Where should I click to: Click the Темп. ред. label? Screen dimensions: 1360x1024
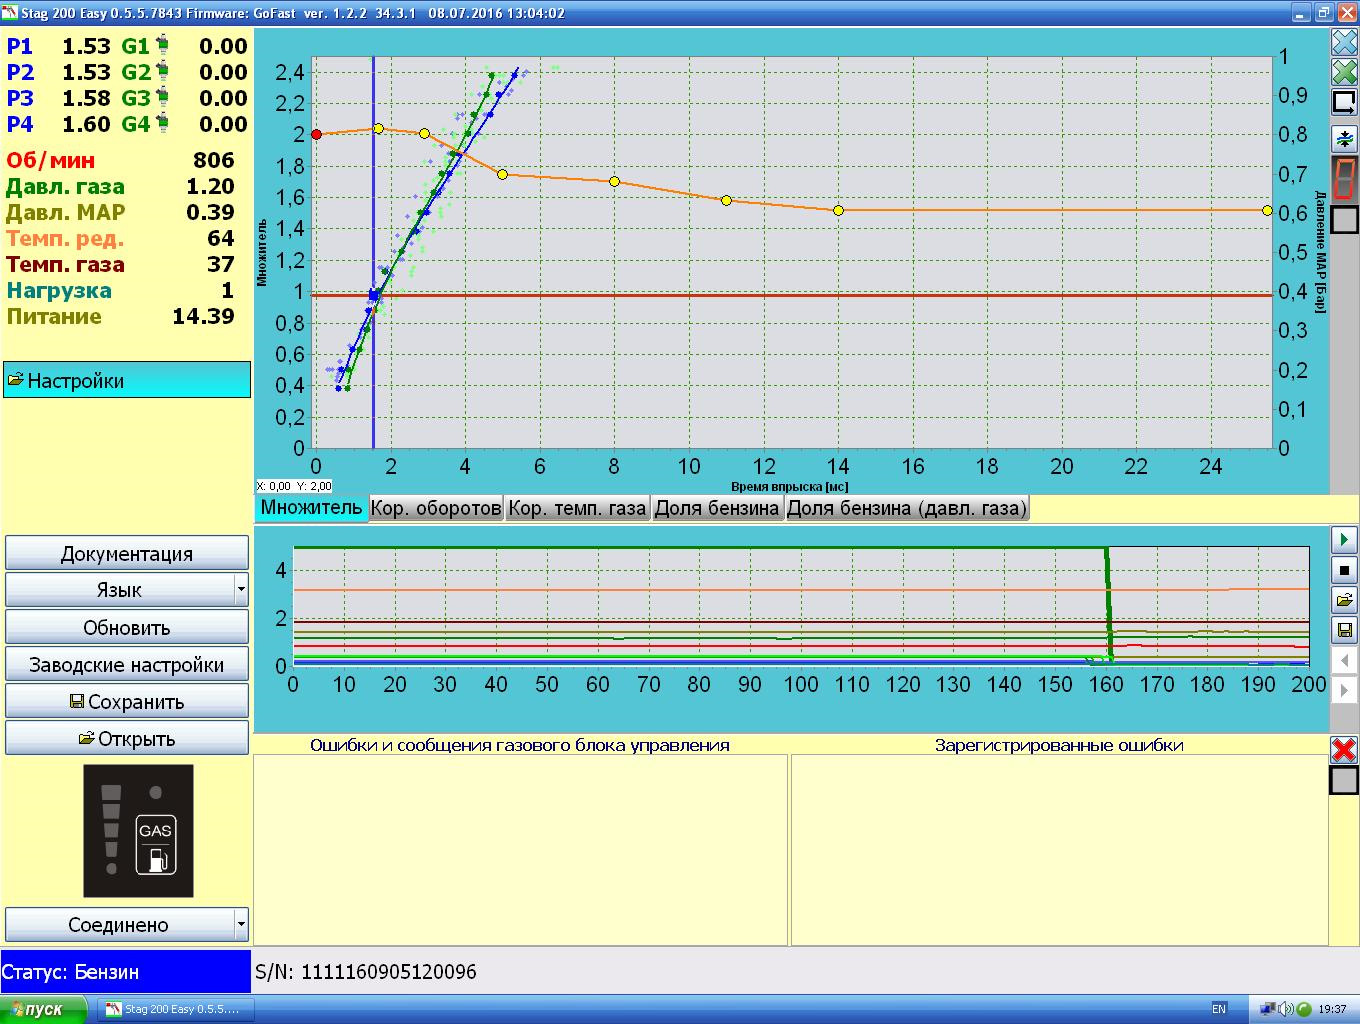(x=65, y=238)
